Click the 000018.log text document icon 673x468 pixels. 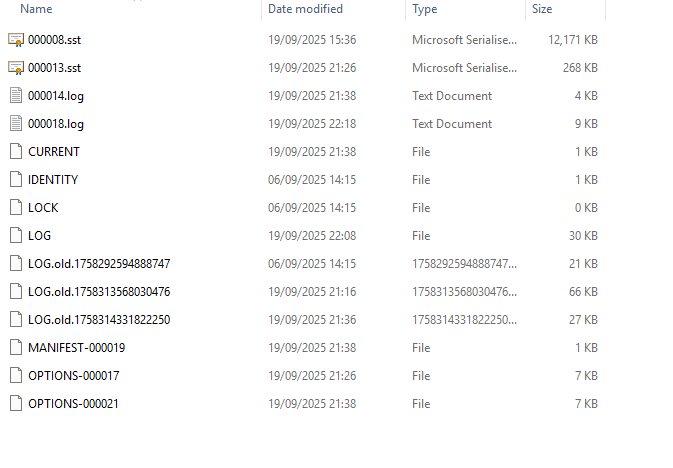coord(15,124)
